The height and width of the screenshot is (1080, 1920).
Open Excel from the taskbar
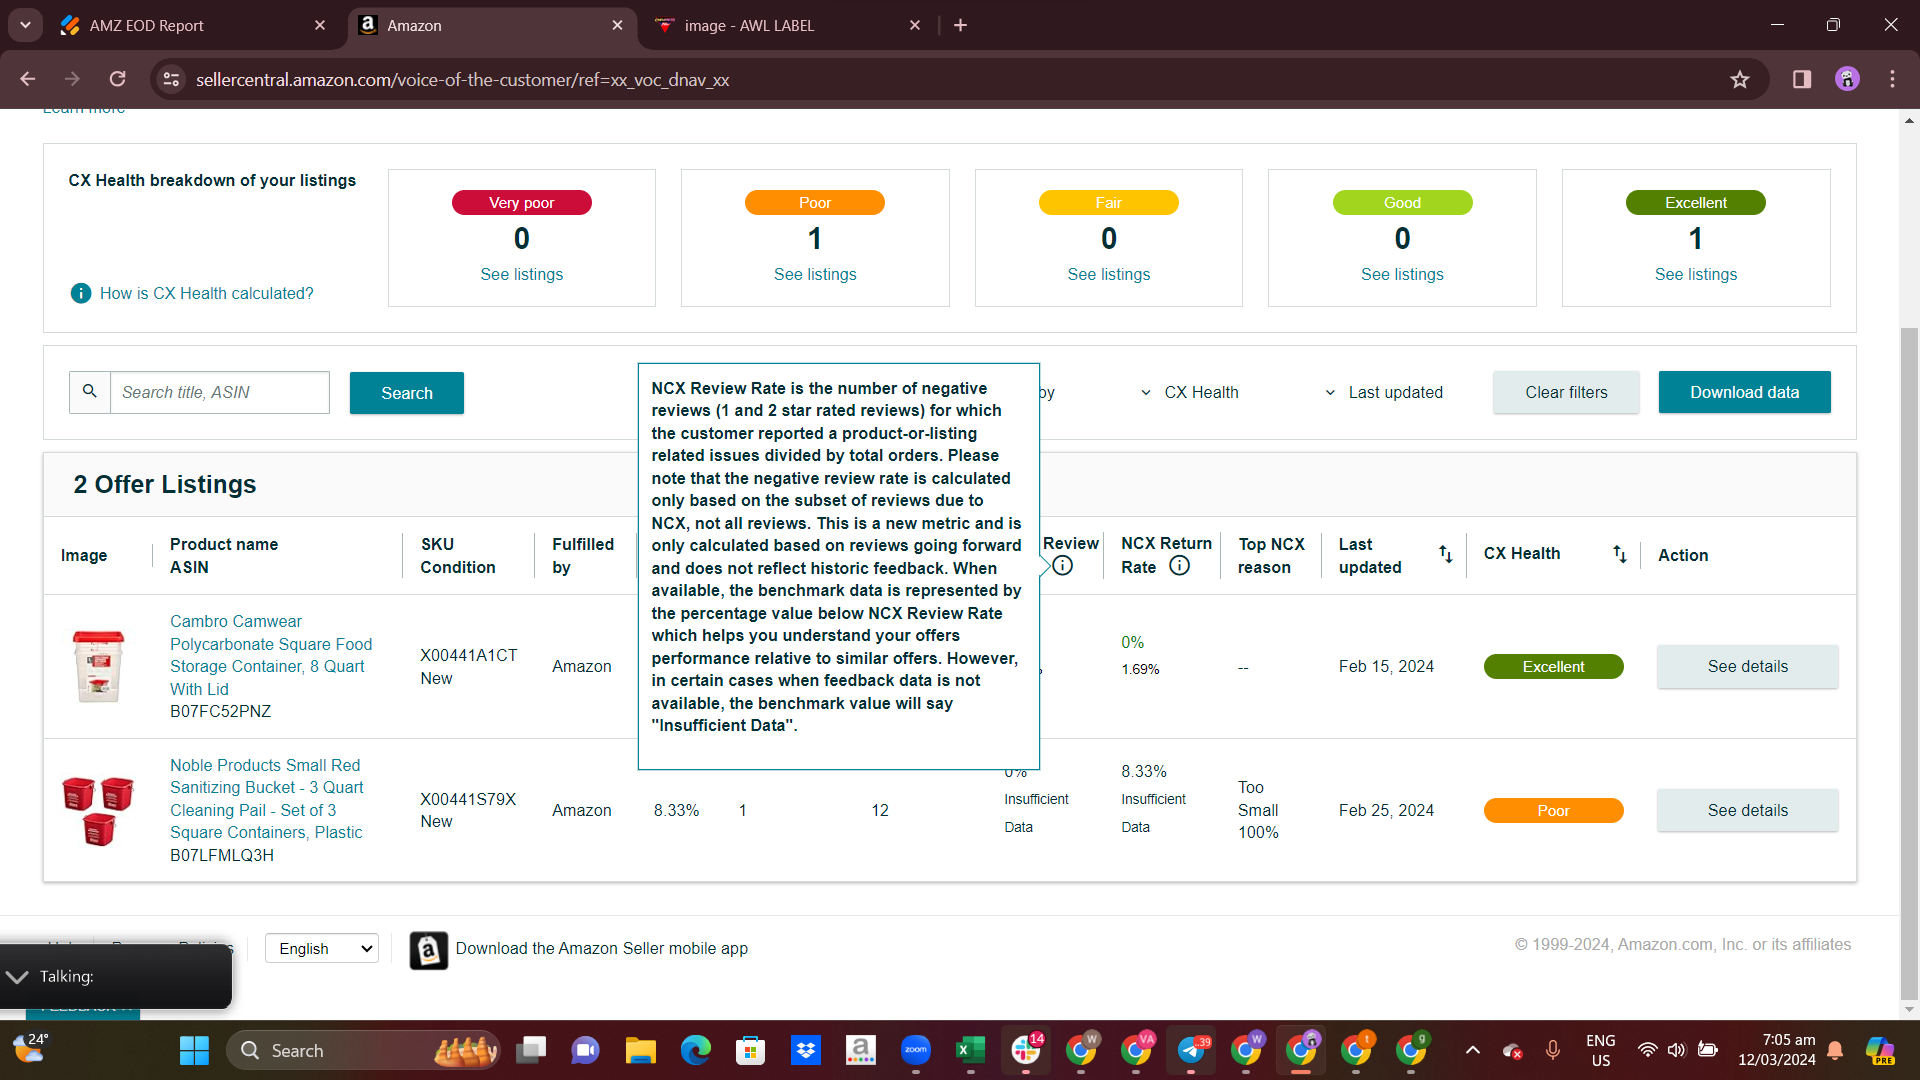(970, 1050)
